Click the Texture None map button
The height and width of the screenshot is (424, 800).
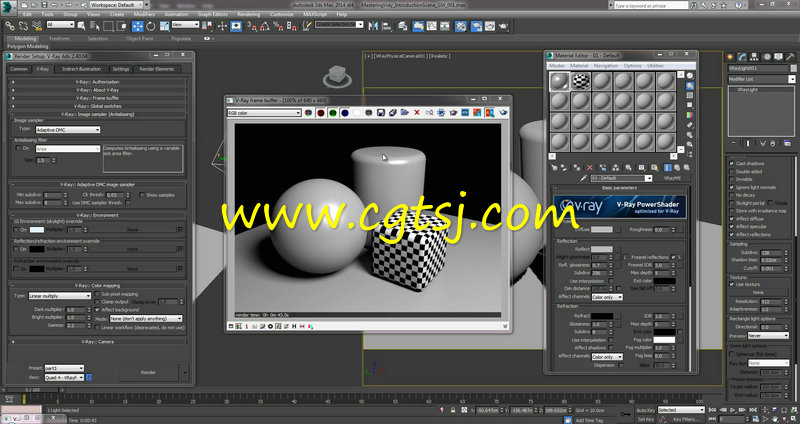point(758,293)
